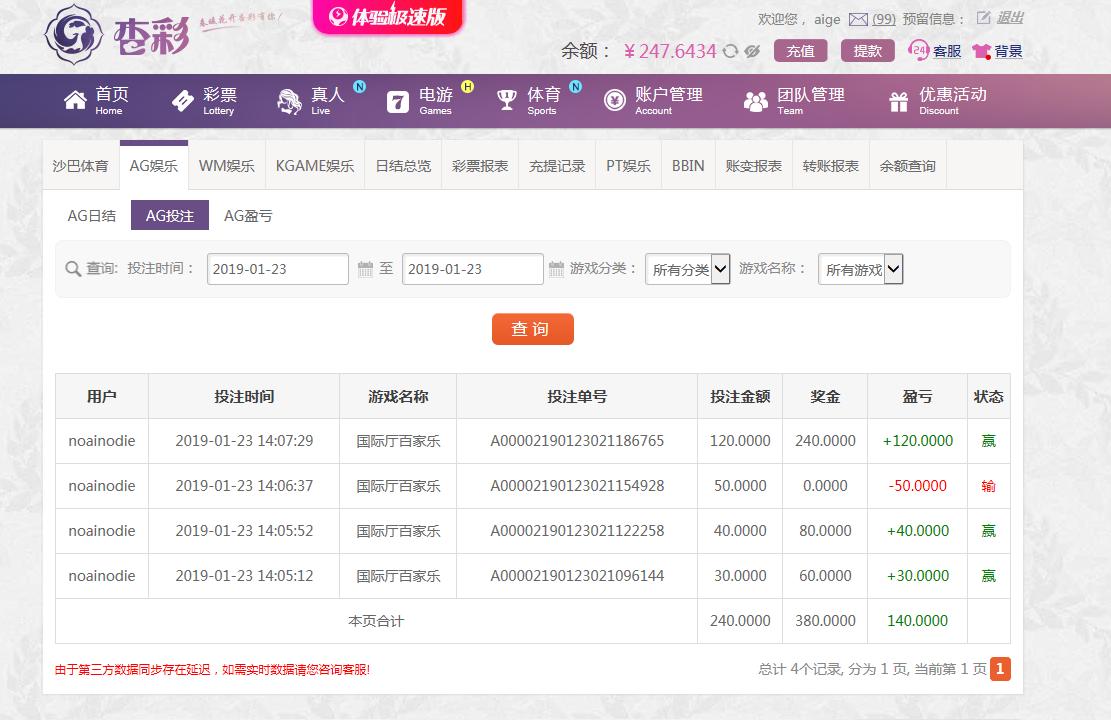Switch to WM娱乐 tab
The width and height of the screenshot is (1111, 720).
pos(227,166)
